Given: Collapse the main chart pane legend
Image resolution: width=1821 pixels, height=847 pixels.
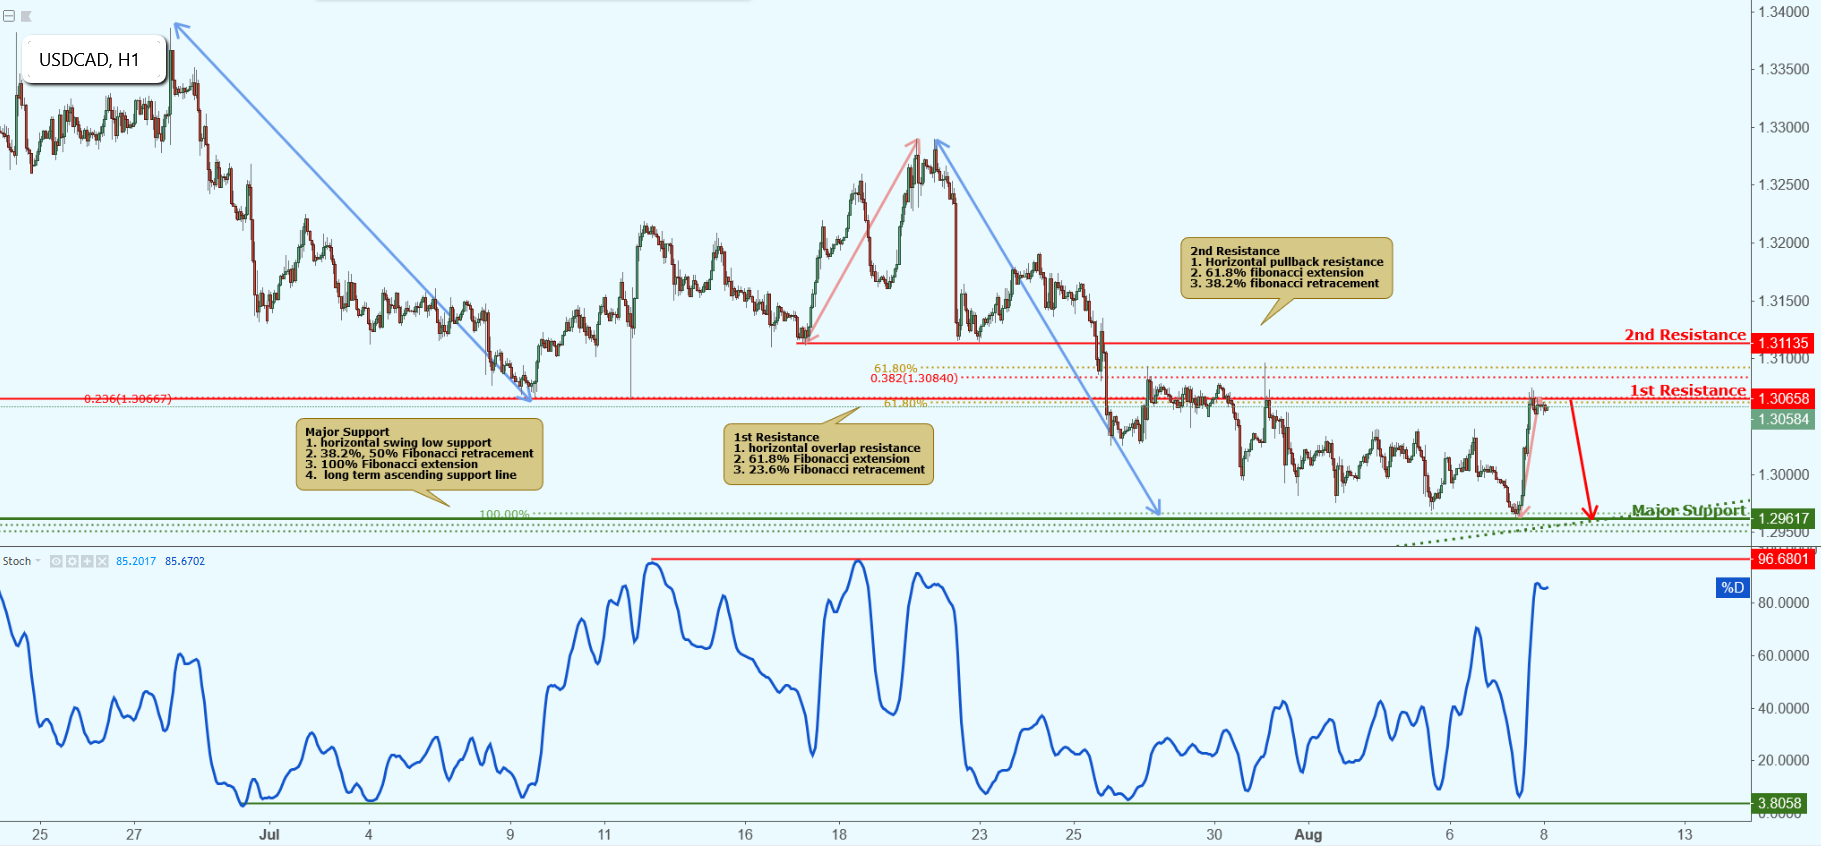Looking at the screenshot, I should [9, 16].
